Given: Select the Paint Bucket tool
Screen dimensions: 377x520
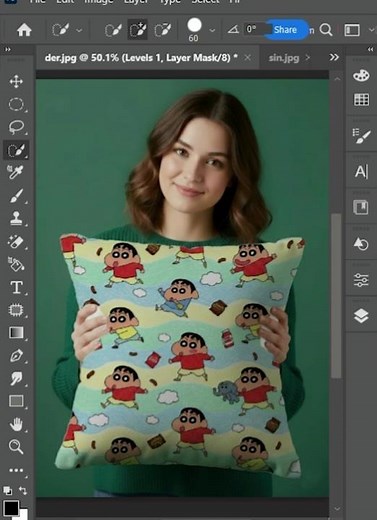Looking at the screenshot, I should pos(16,264).
